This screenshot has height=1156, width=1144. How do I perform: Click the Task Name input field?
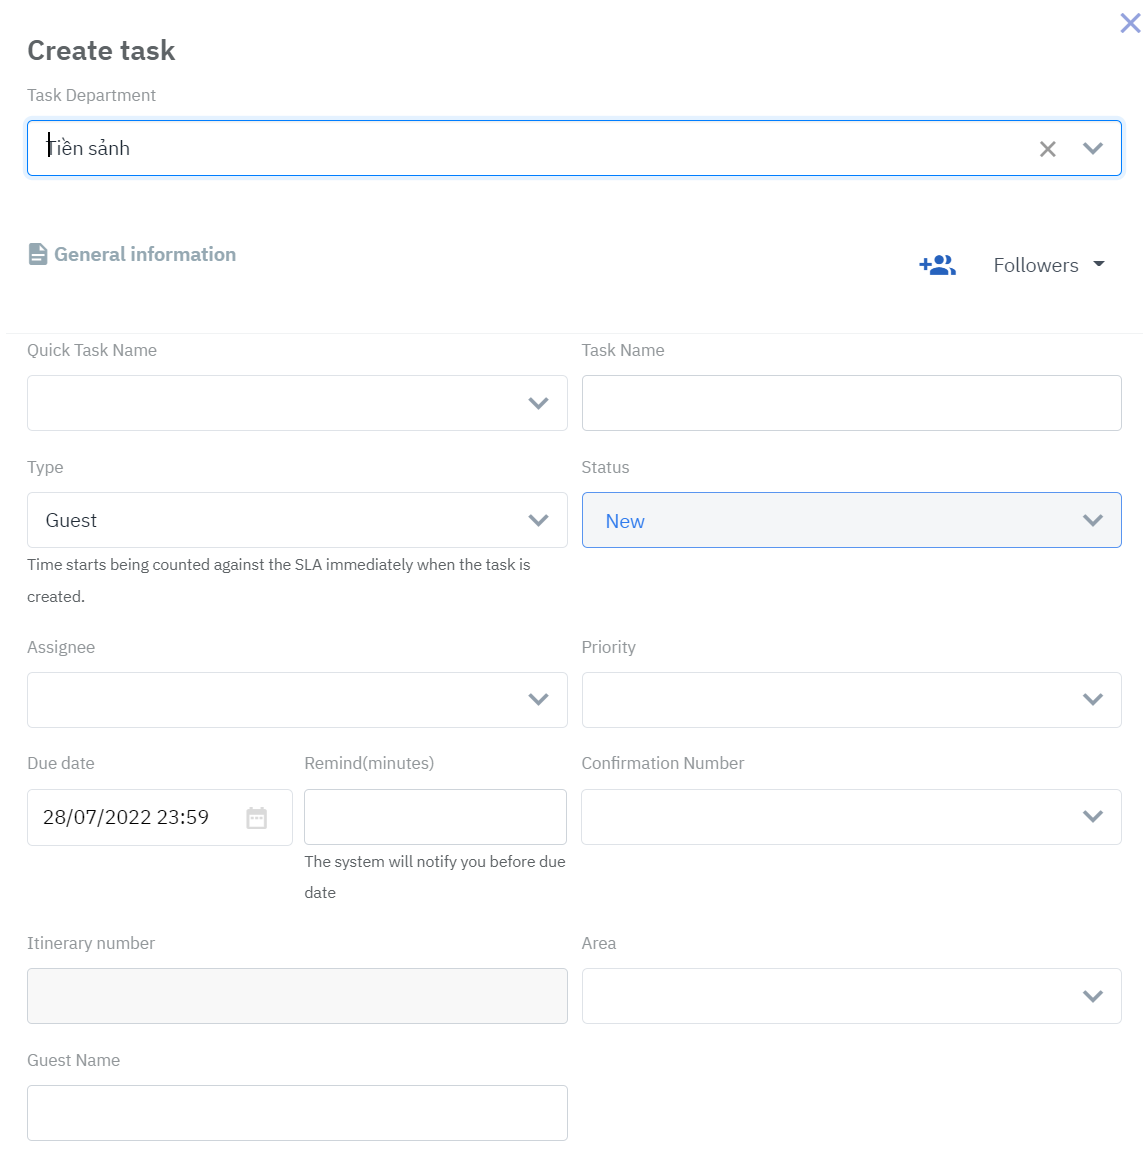click(x=851, y=403)
